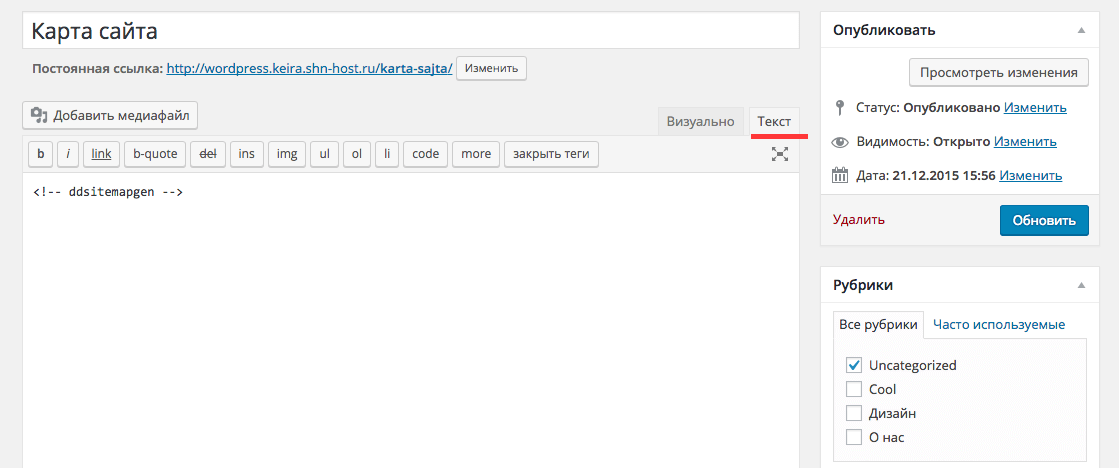Click into the Карта сайта title field
This screenshot has width=1119, height=468.
pyautogui.click(x=410, y=31)
